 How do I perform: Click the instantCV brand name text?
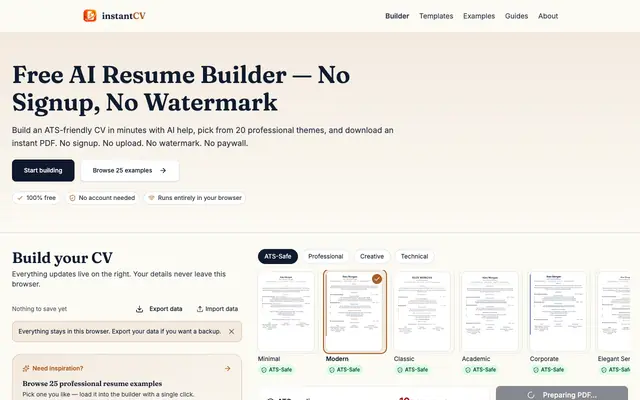coord(124,16)
